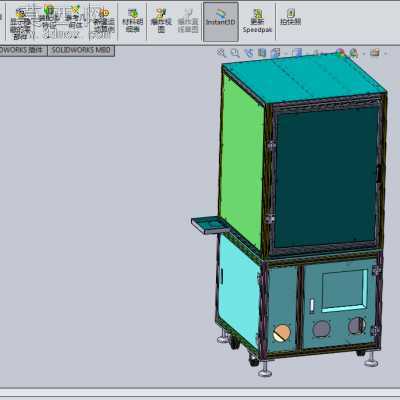Click Update Speedpak icon
400x400 pixels.
pos(257,21)
